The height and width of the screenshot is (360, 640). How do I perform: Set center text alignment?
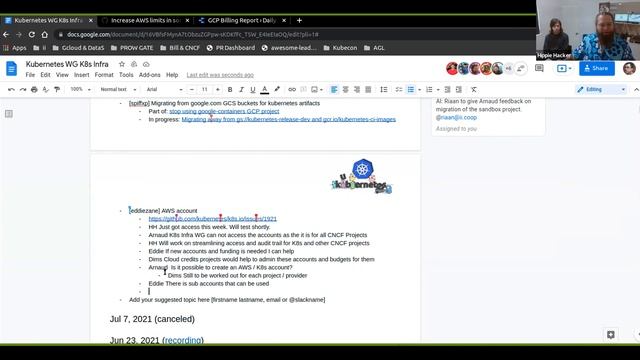pos(345,89)
